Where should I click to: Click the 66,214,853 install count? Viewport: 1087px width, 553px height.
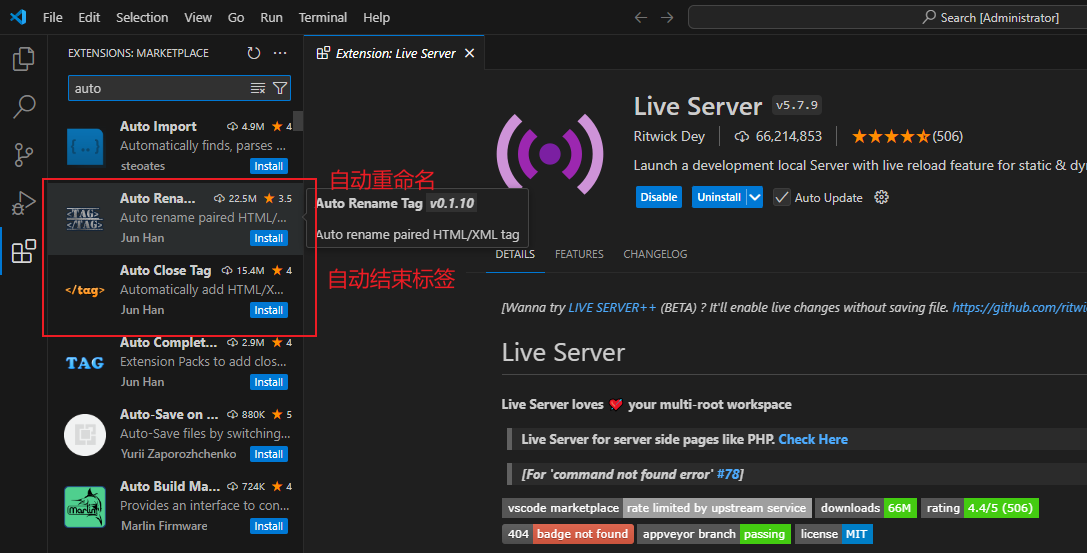coord(779,137)
